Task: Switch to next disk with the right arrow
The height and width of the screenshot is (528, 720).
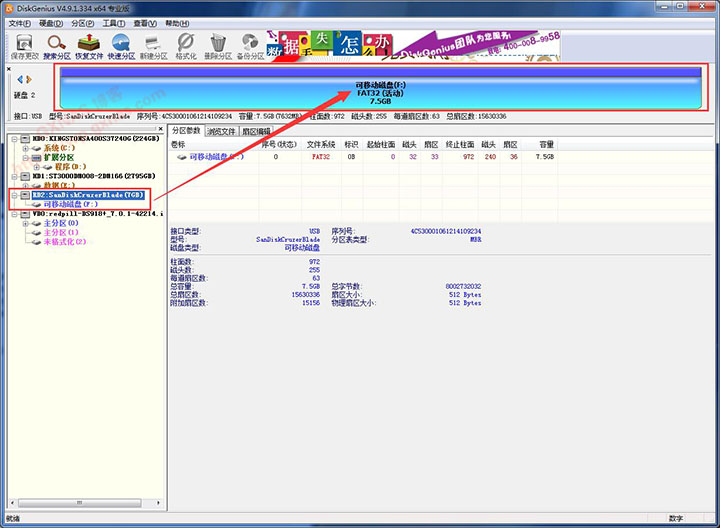Action: point(30,79)
